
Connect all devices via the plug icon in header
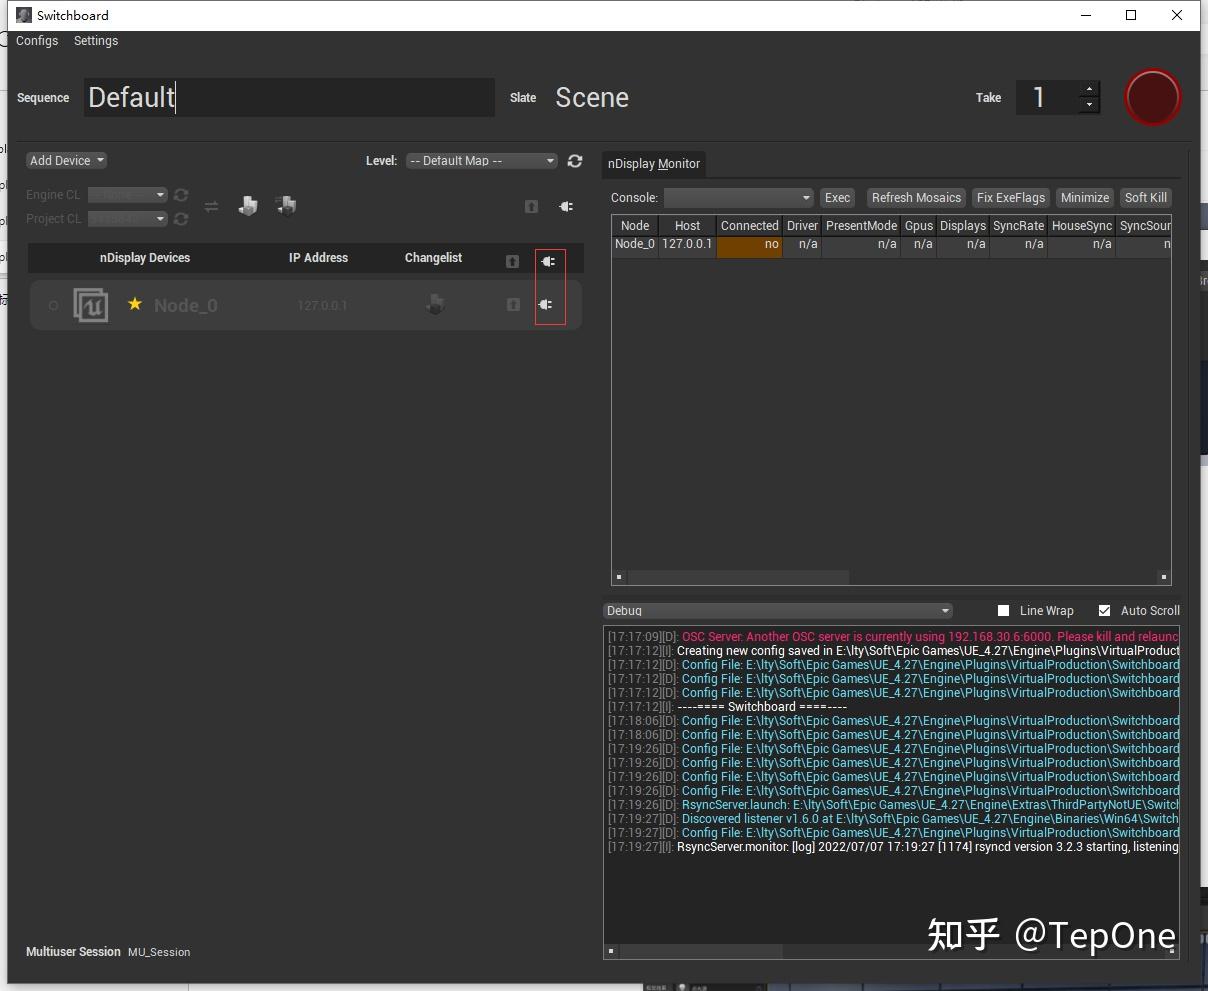(548, 261)
